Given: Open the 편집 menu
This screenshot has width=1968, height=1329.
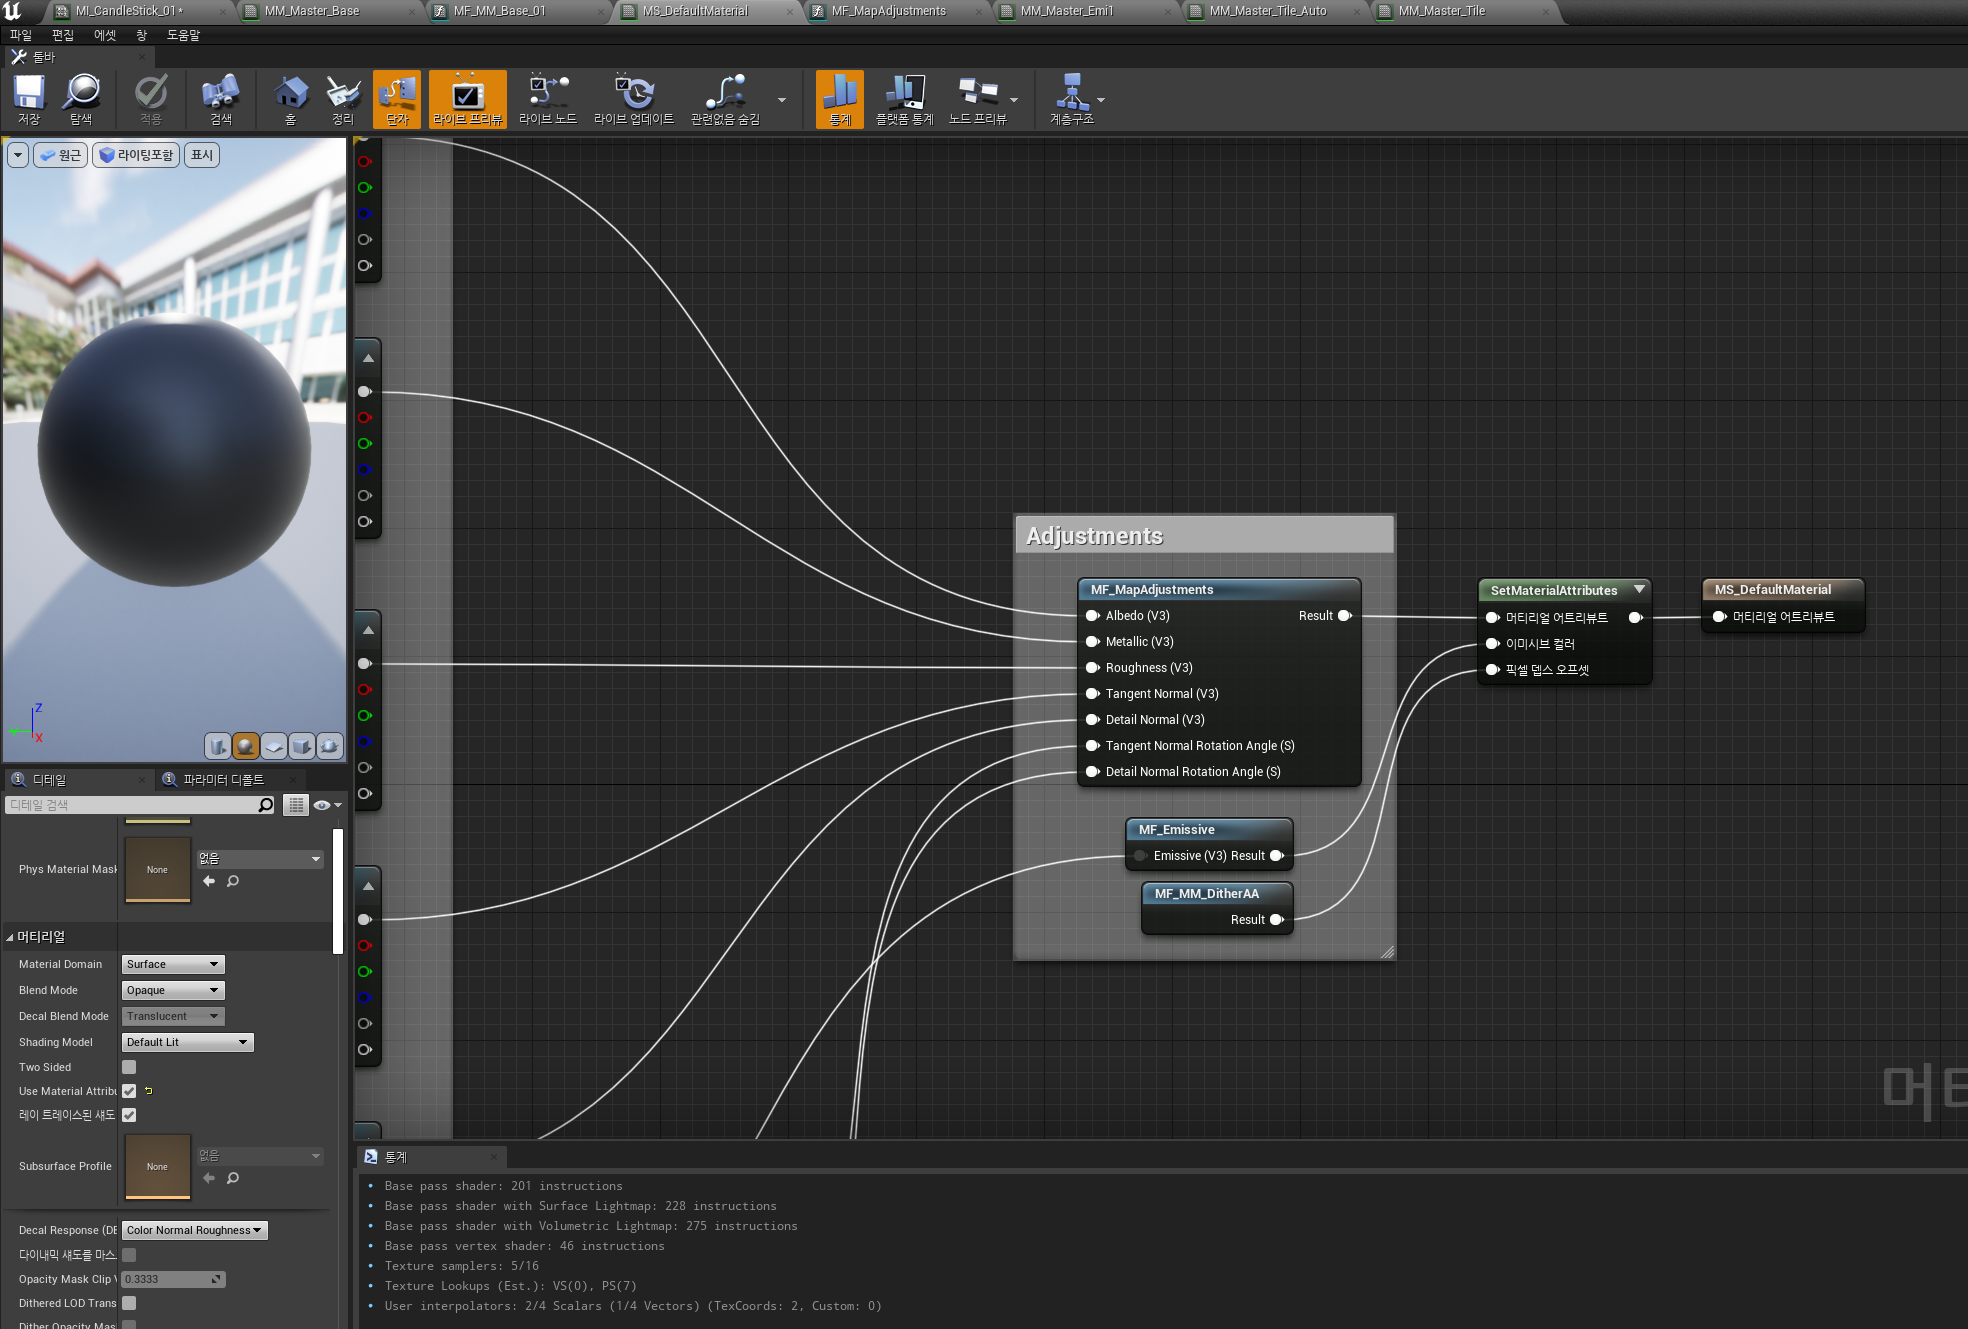Looking at the screenshot, I should [63, 35].
